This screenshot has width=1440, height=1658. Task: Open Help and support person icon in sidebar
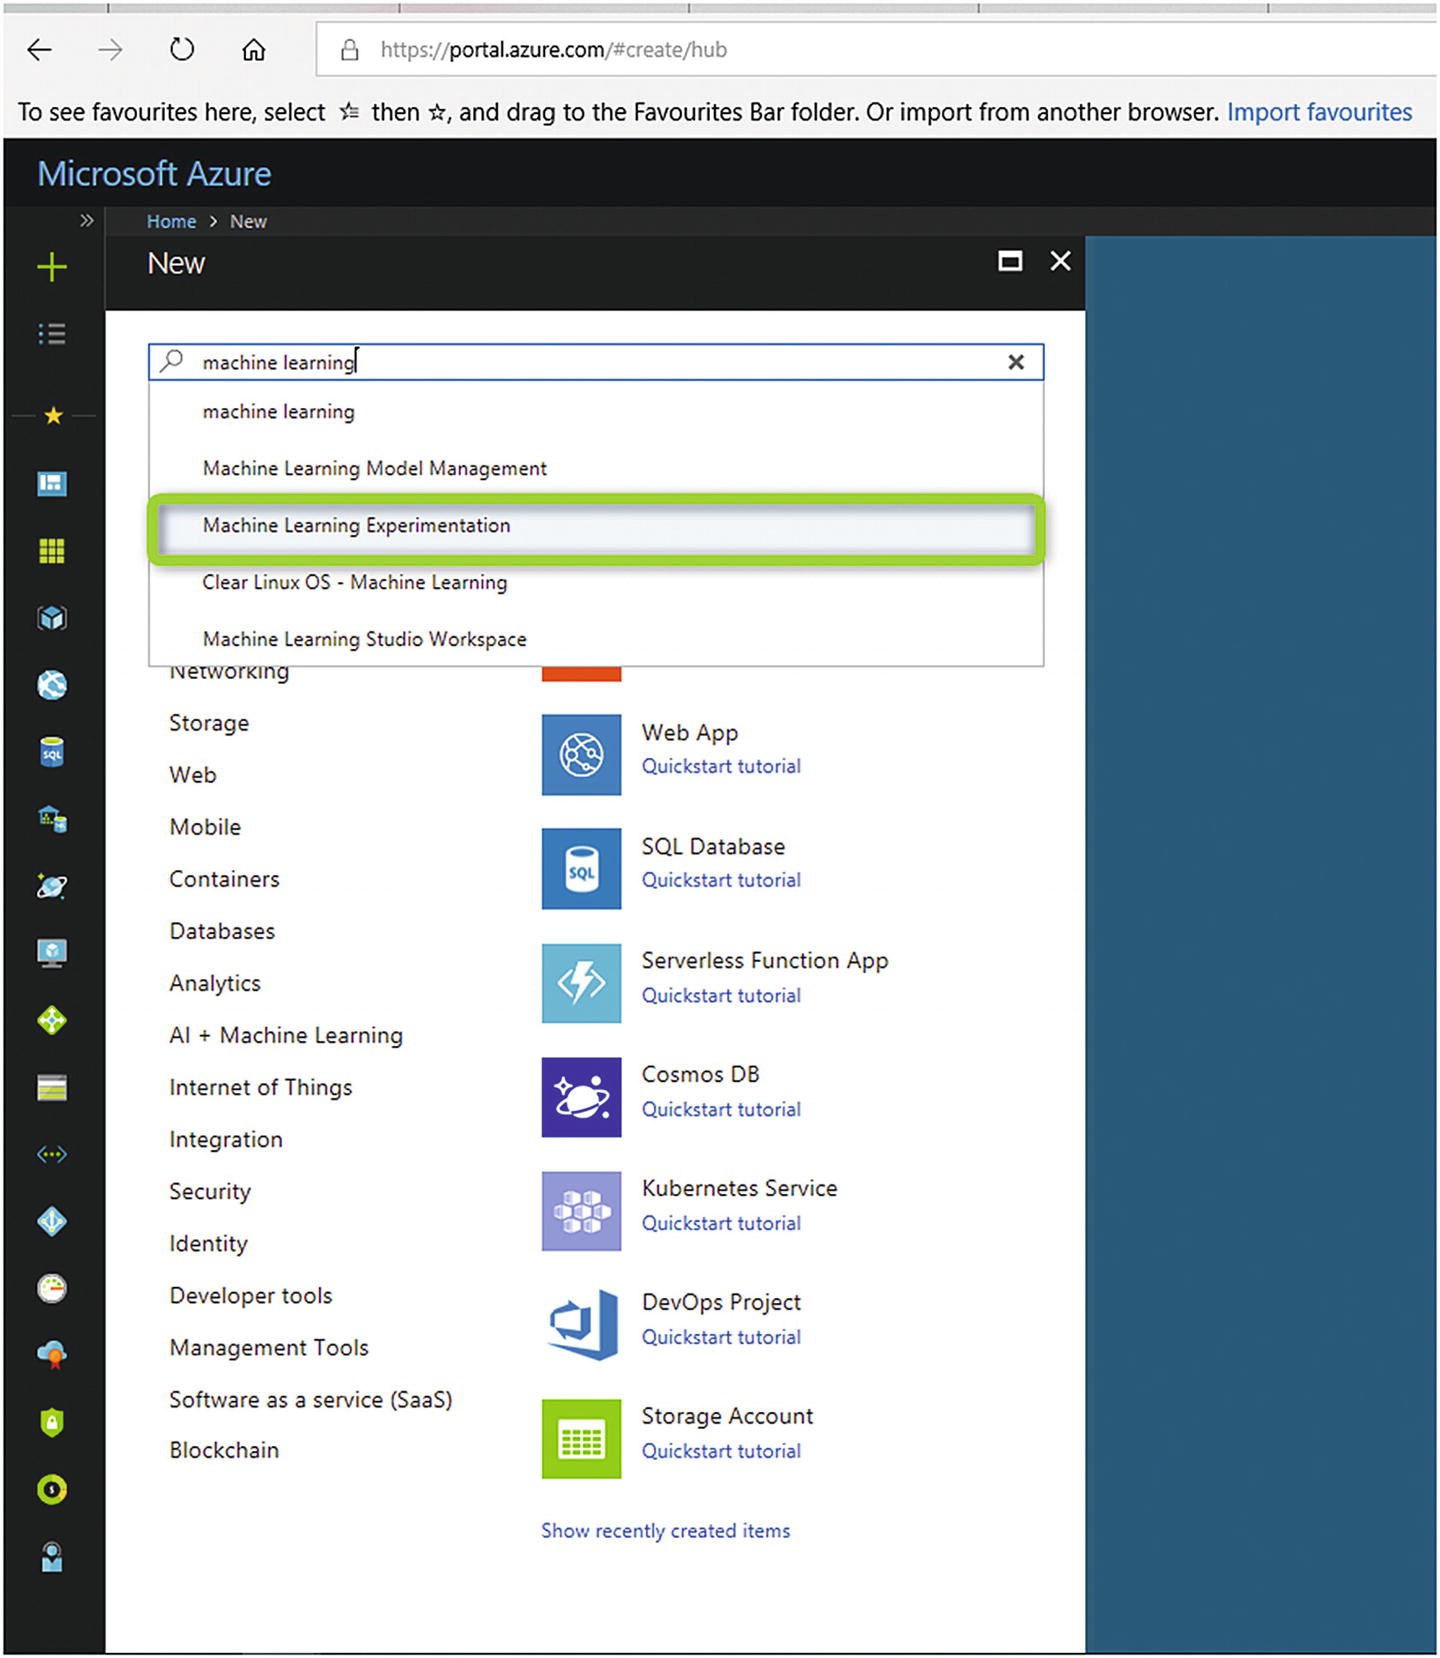(52, 1557)
